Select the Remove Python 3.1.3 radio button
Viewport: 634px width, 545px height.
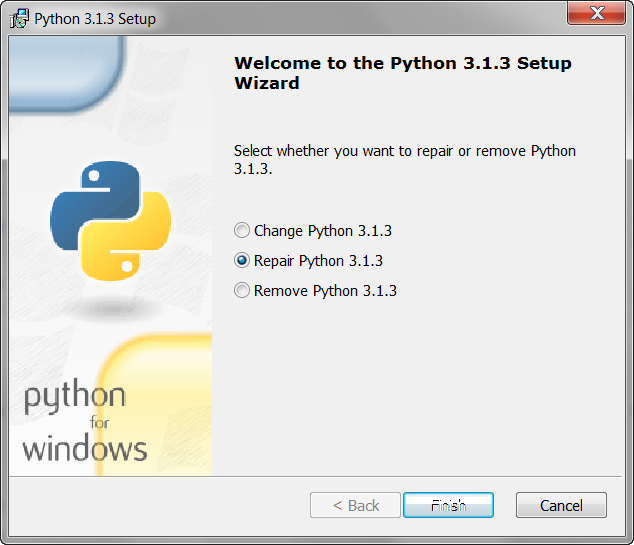[x=242, y=291]
